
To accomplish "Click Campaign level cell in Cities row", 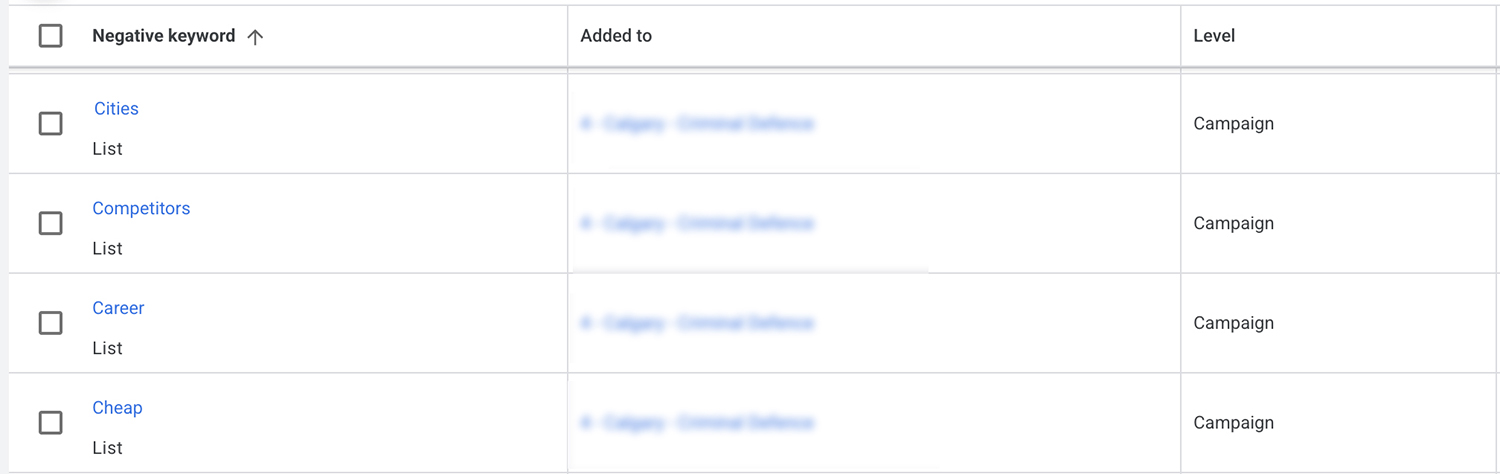I will pyautogui.click(x=1233, y=124).
